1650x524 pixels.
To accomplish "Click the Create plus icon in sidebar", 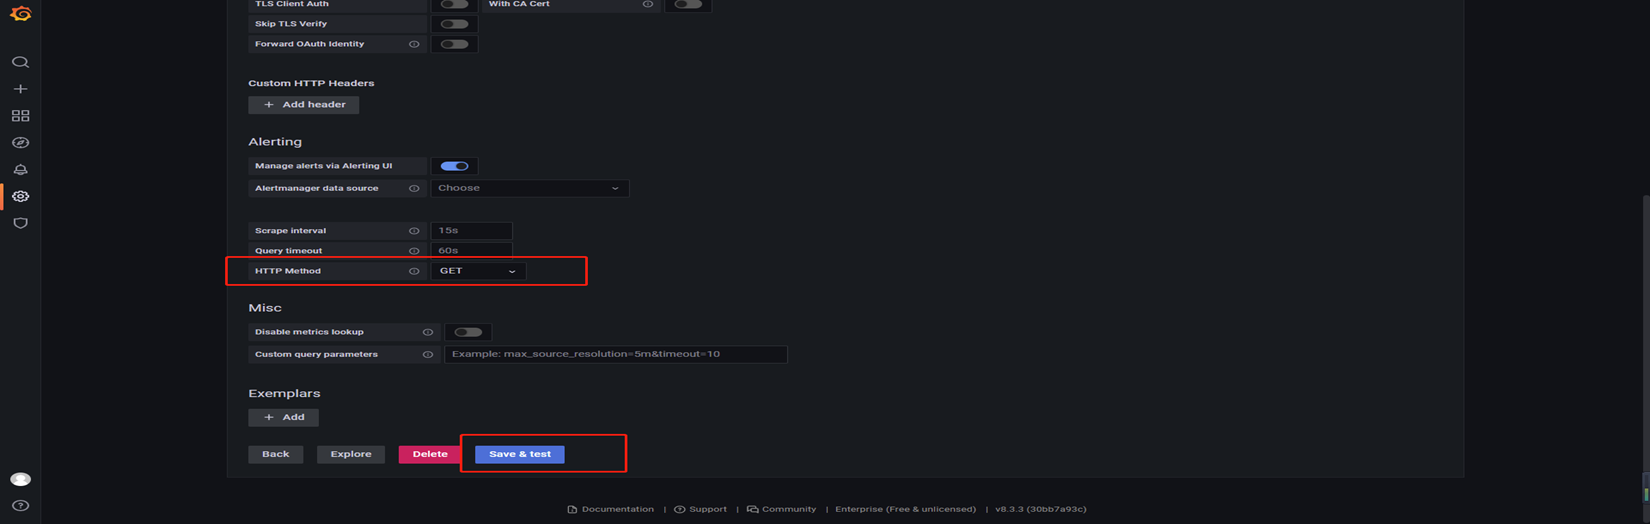I will (x=20, y=89).
